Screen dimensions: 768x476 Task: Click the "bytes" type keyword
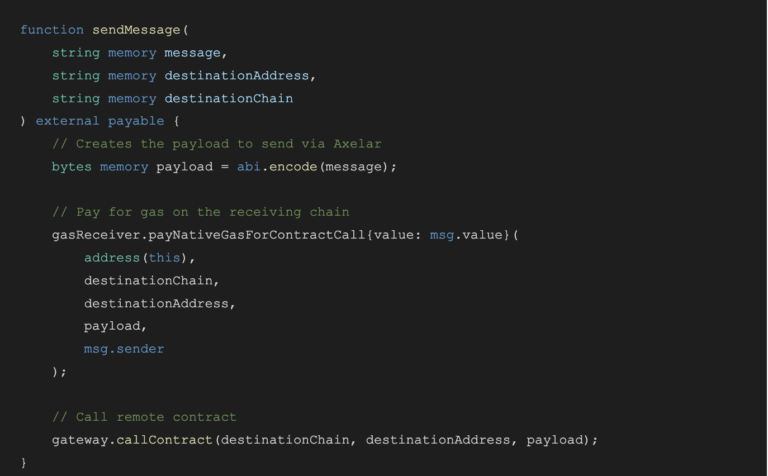72,167
